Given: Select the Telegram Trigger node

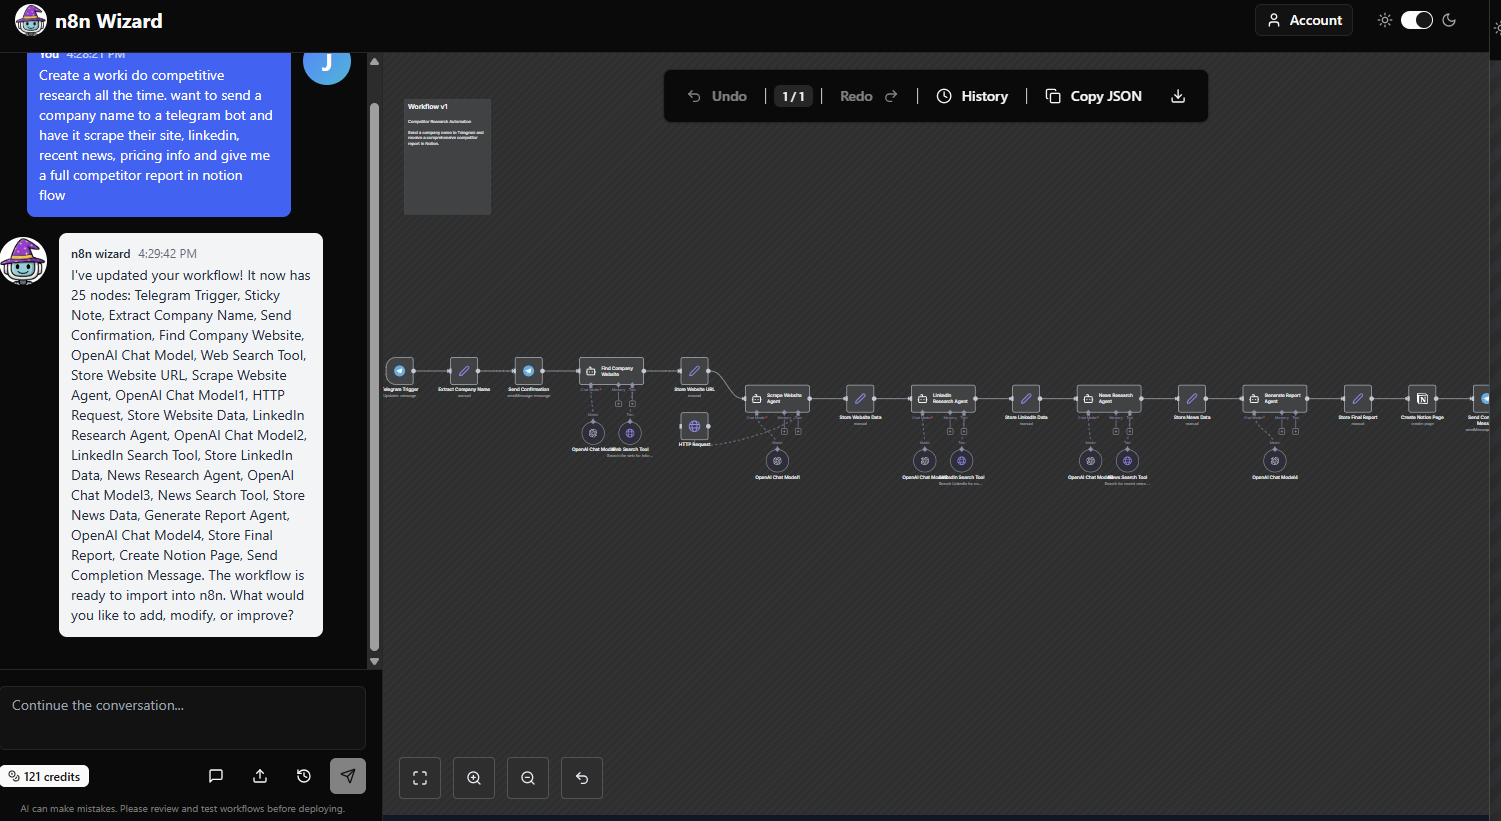Looking at the screenshot, I should [400, 371].
